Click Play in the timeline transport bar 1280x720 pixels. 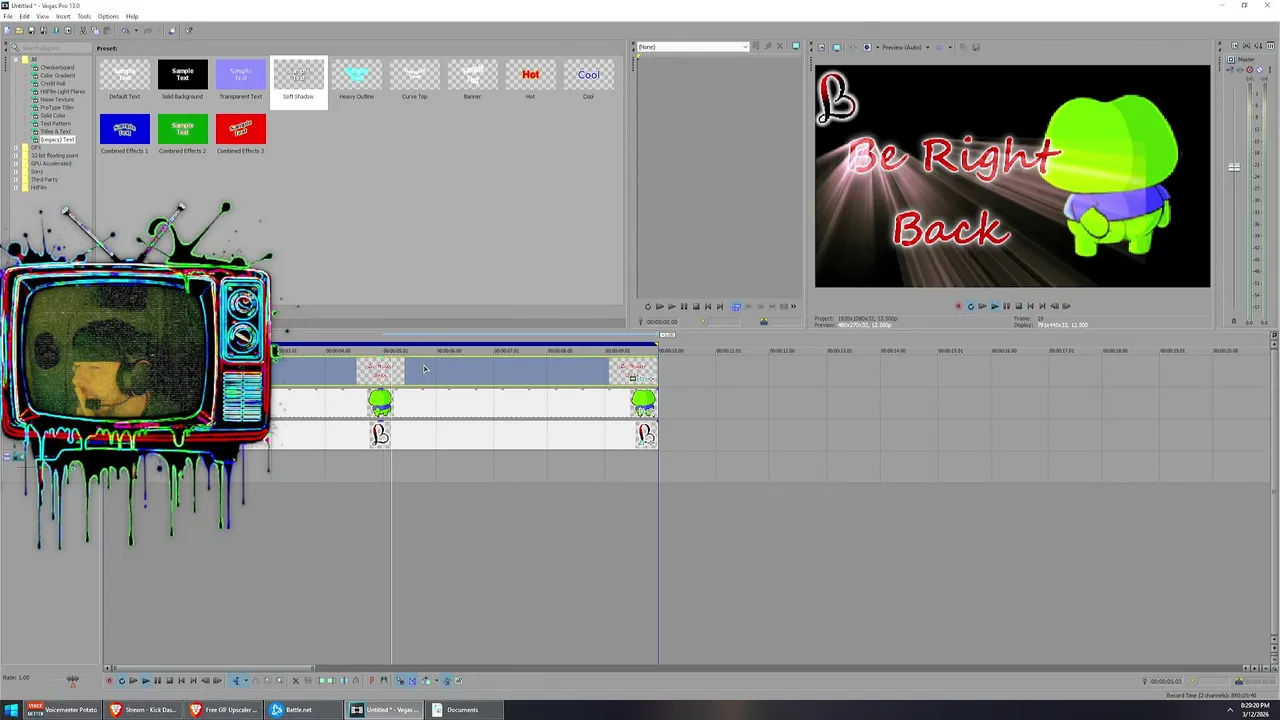coord(146,681)
